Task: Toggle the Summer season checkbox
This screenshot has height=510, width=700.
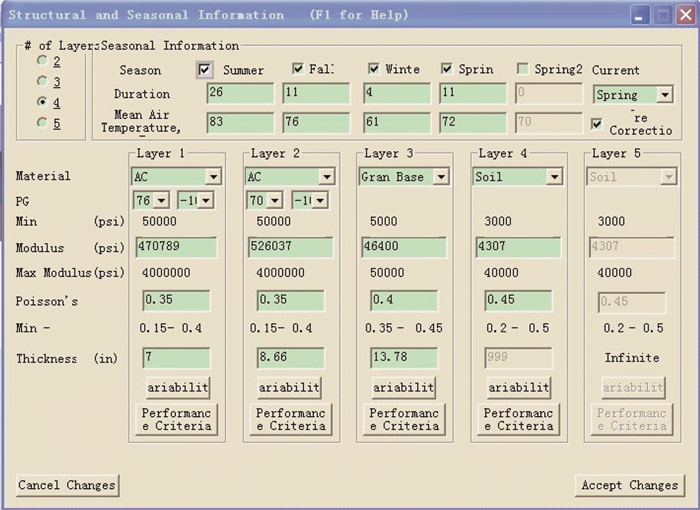Action: (205, 70)
